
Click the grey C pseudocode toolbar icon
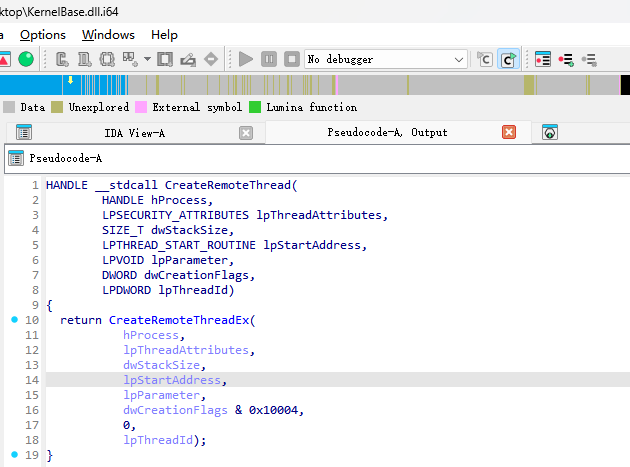click(485, 59)
